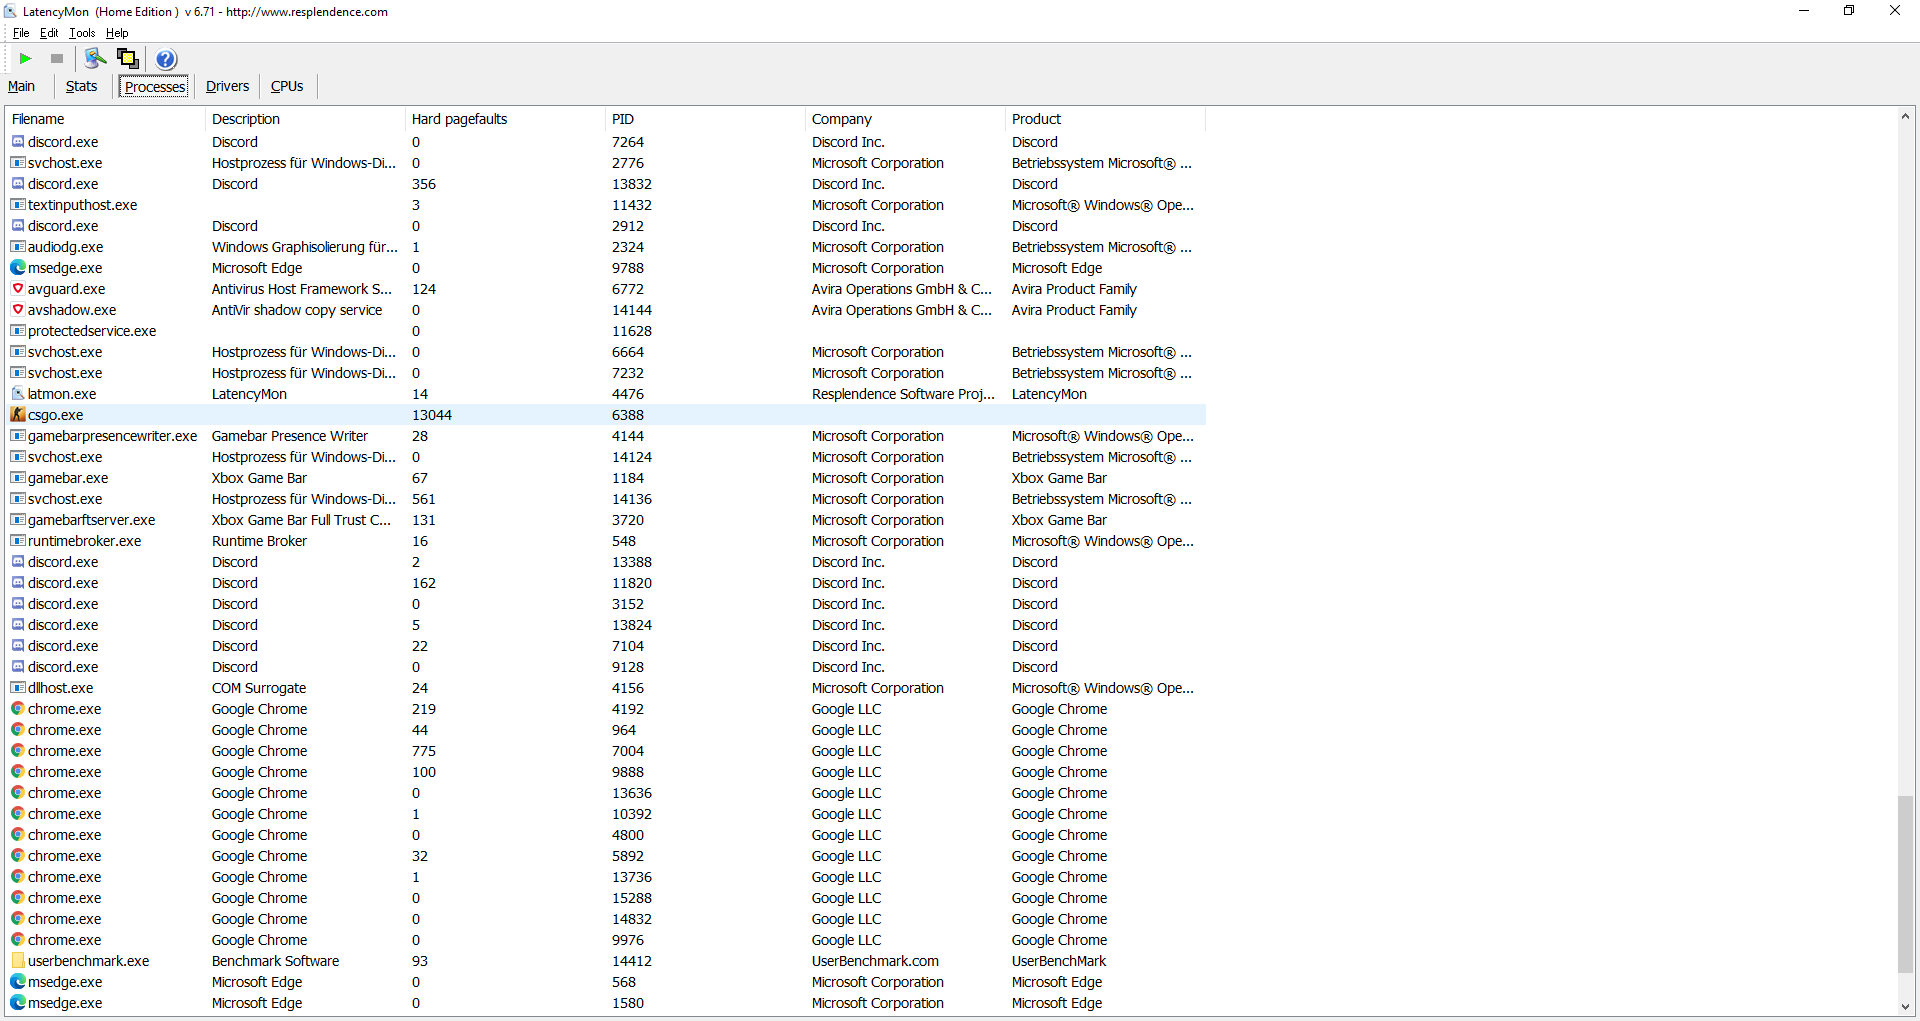Click the audiodg.exe process icon
The width and height of the screenshot is (1920, 1021).
click(18, 247)
